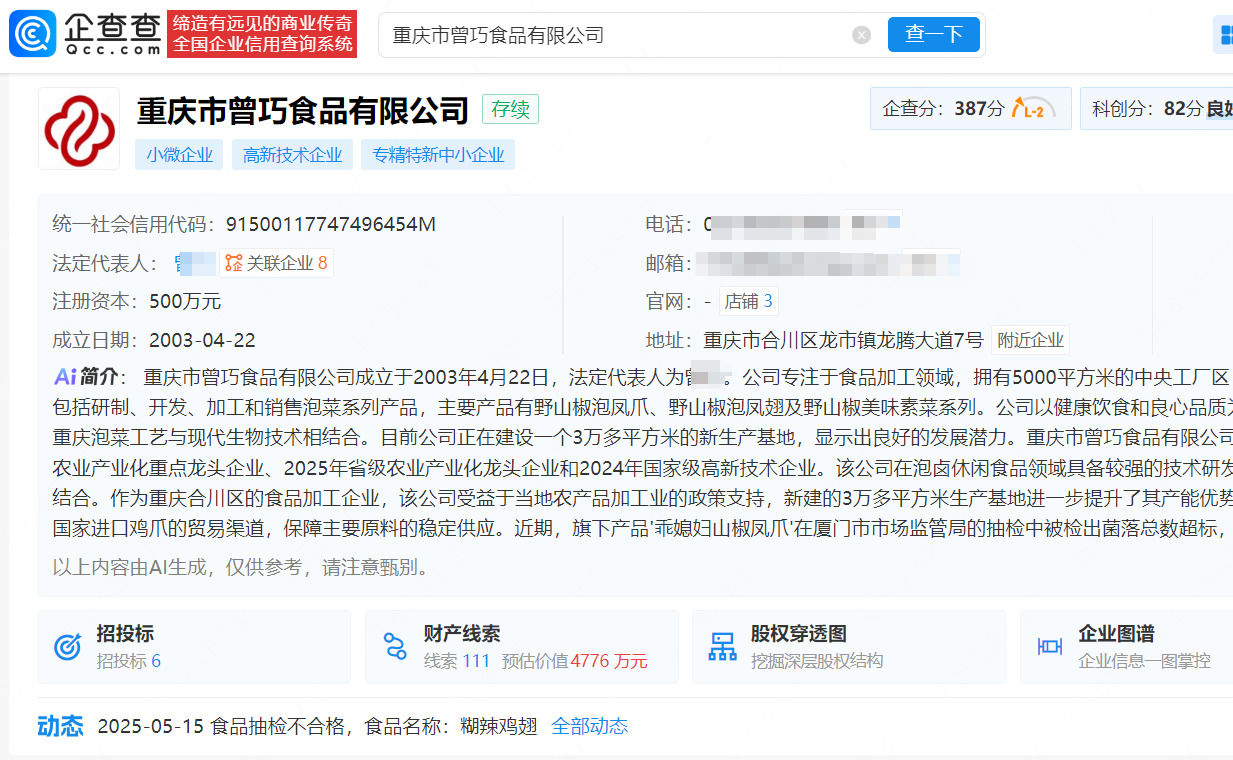Screen dimensions: 1233x760
Task: Click the 招投标 target icon
Action: pos(67,647)
